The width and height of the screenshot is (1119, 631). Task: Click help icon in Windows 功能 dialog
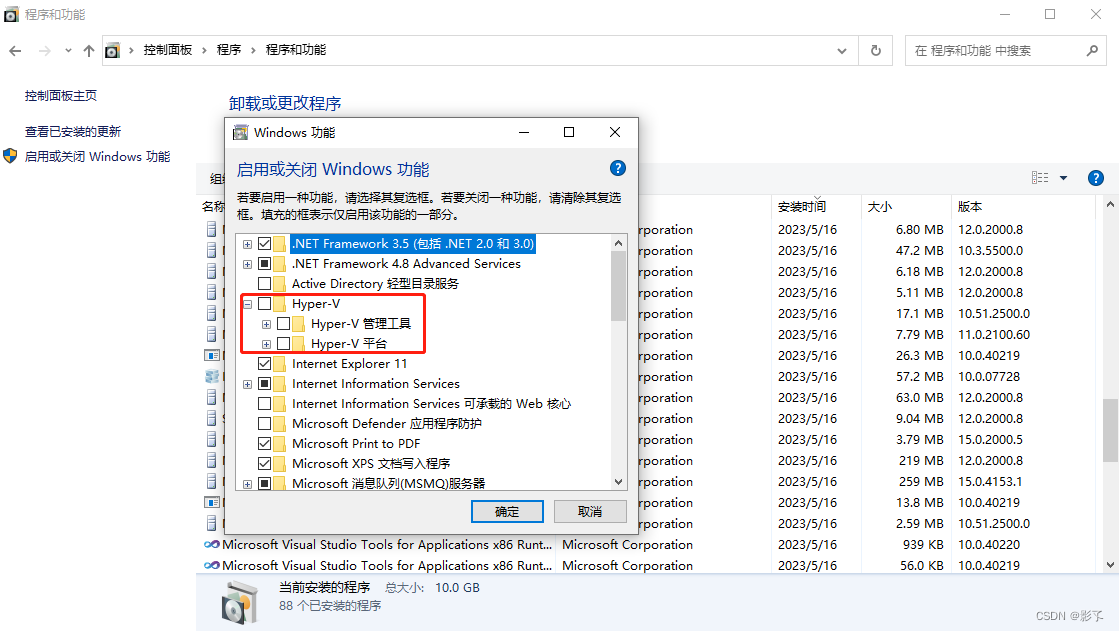(617, 168)
